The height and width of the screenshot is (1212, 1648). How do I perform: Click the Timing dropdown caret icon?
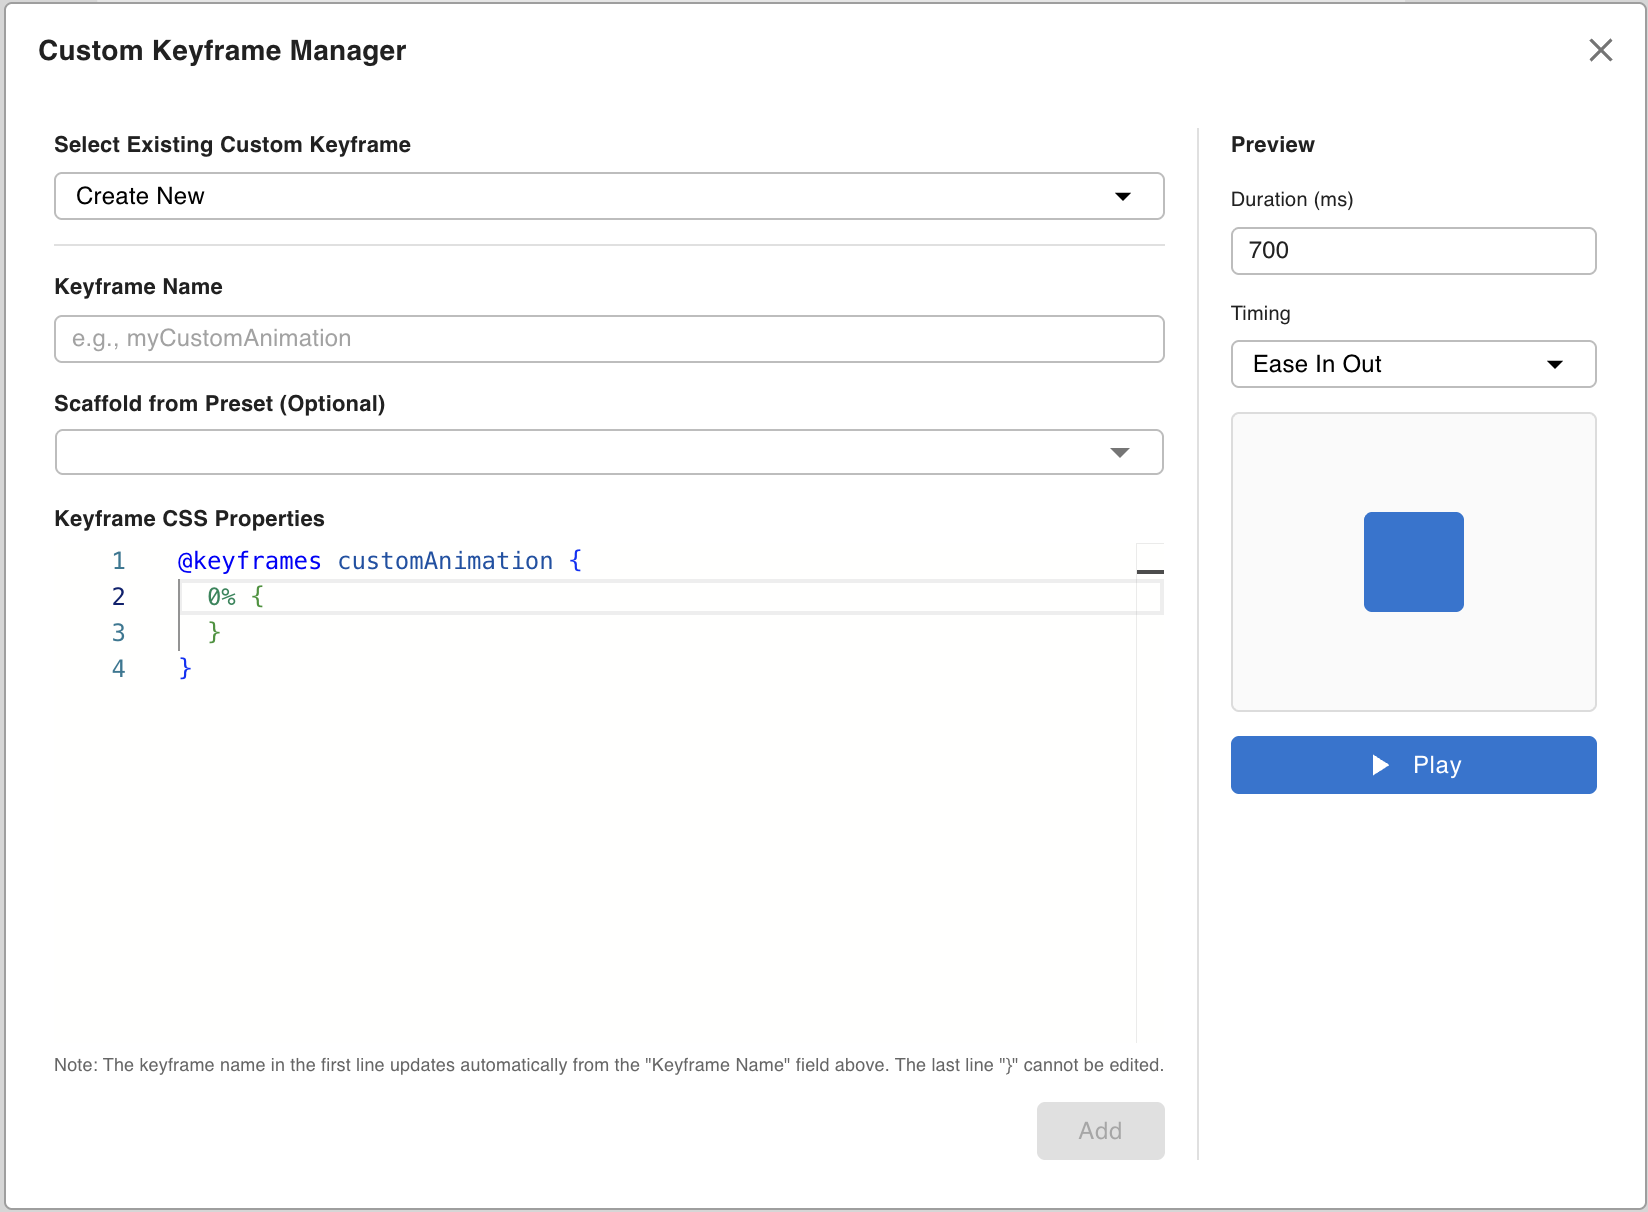pos(1554,364)
